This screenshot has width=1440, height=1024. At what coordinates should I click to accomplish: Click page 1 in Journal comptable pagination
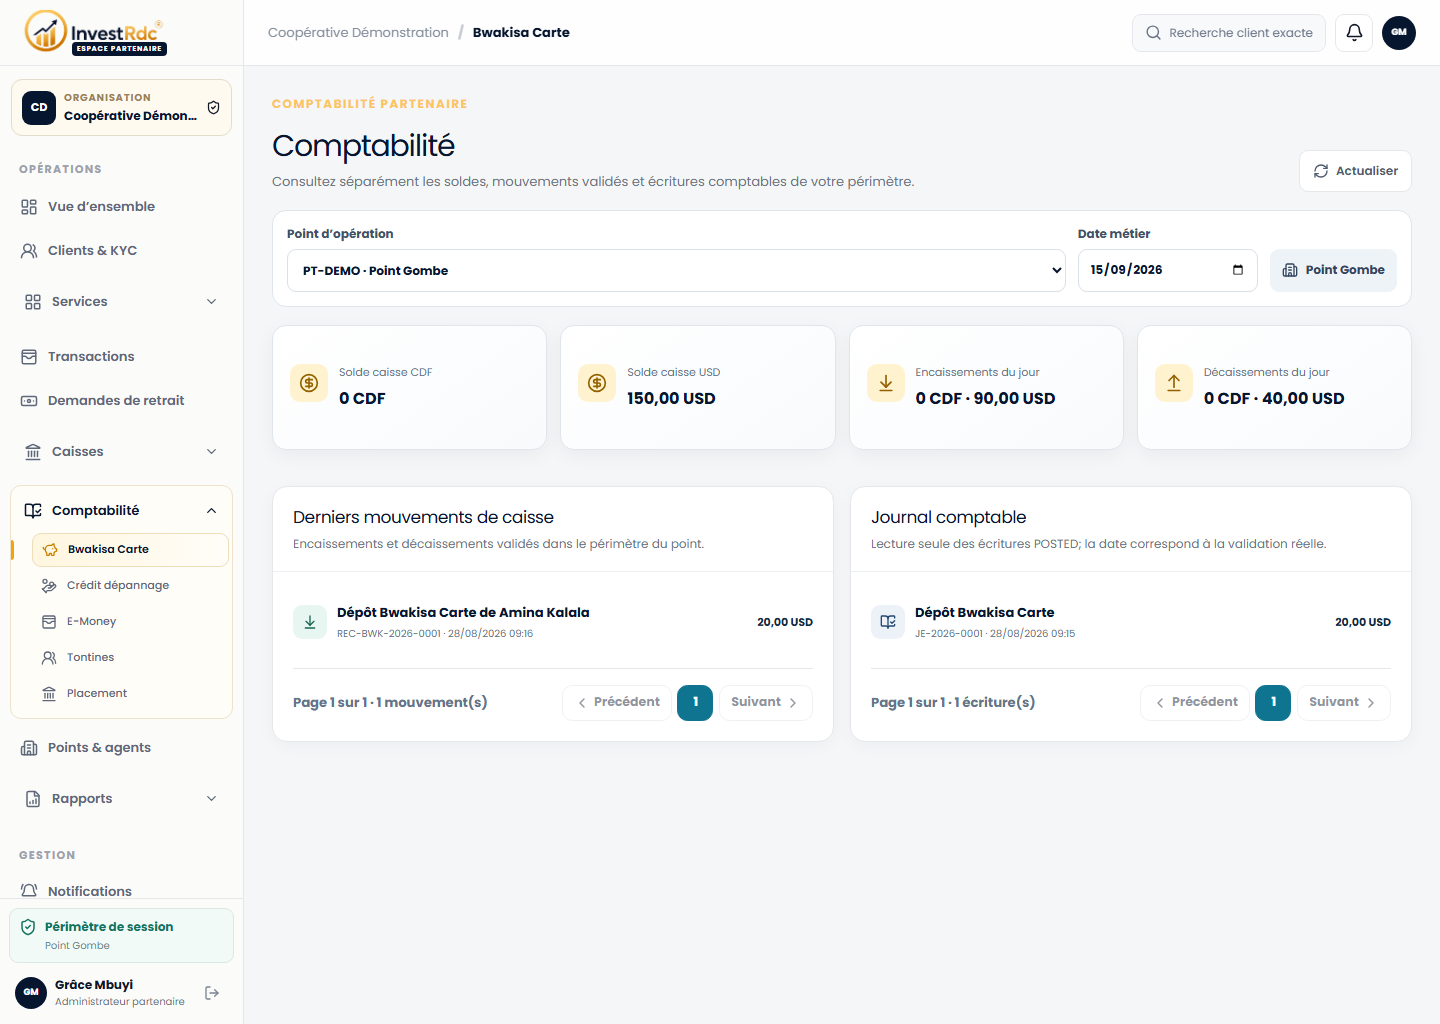tap(1273, 703)
